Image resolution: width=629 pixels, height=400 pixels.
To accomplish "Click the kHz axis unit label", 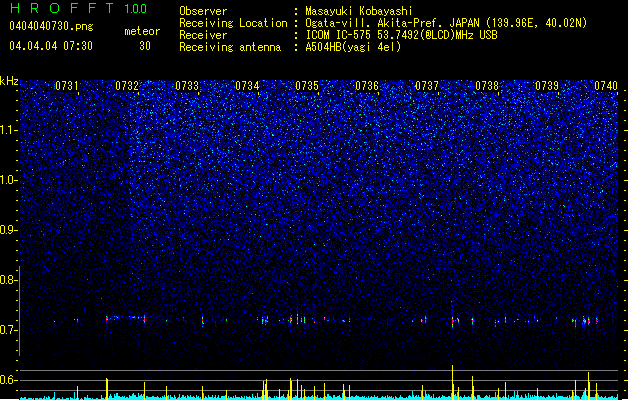I will 9,81.
